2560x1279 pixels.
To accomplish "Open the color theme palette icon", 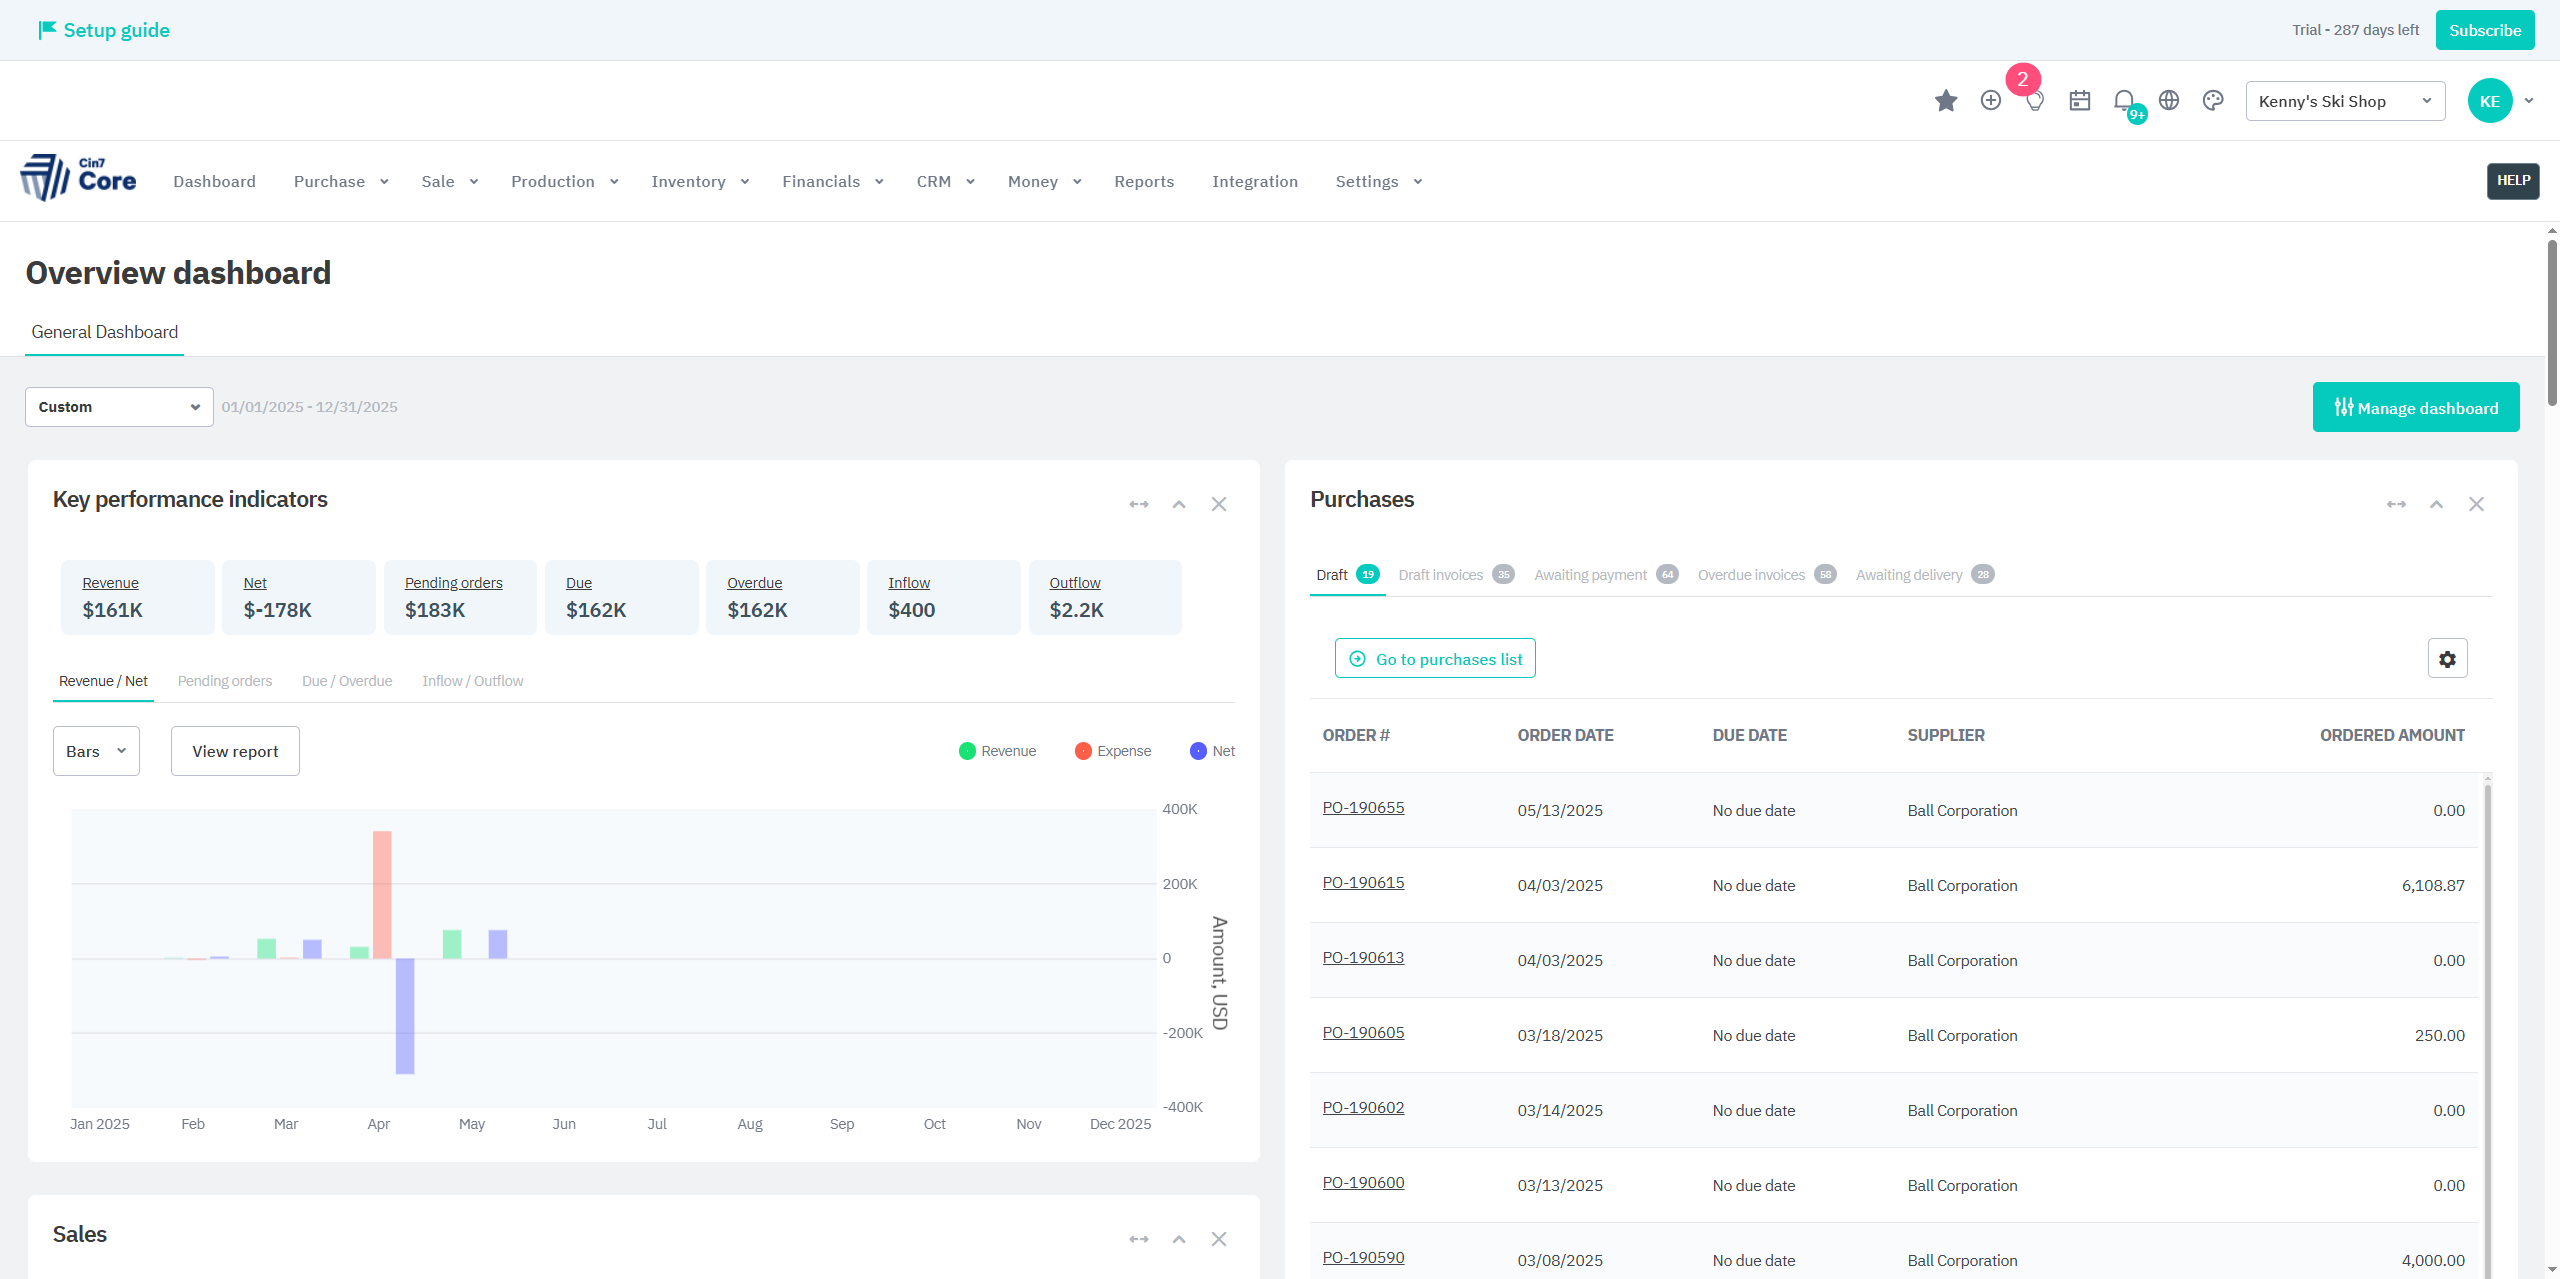I will (2213, 101).
